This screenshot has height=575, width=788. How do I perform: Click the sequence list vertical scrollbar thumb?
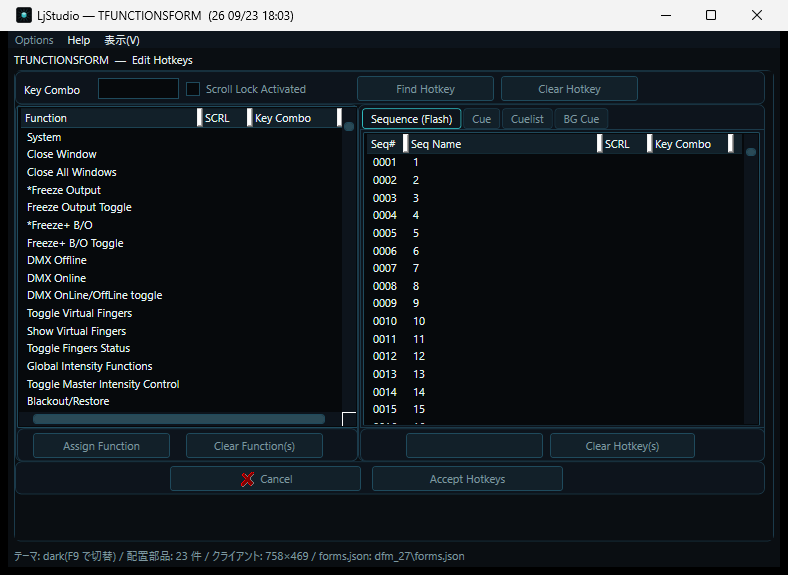point(751,152)
